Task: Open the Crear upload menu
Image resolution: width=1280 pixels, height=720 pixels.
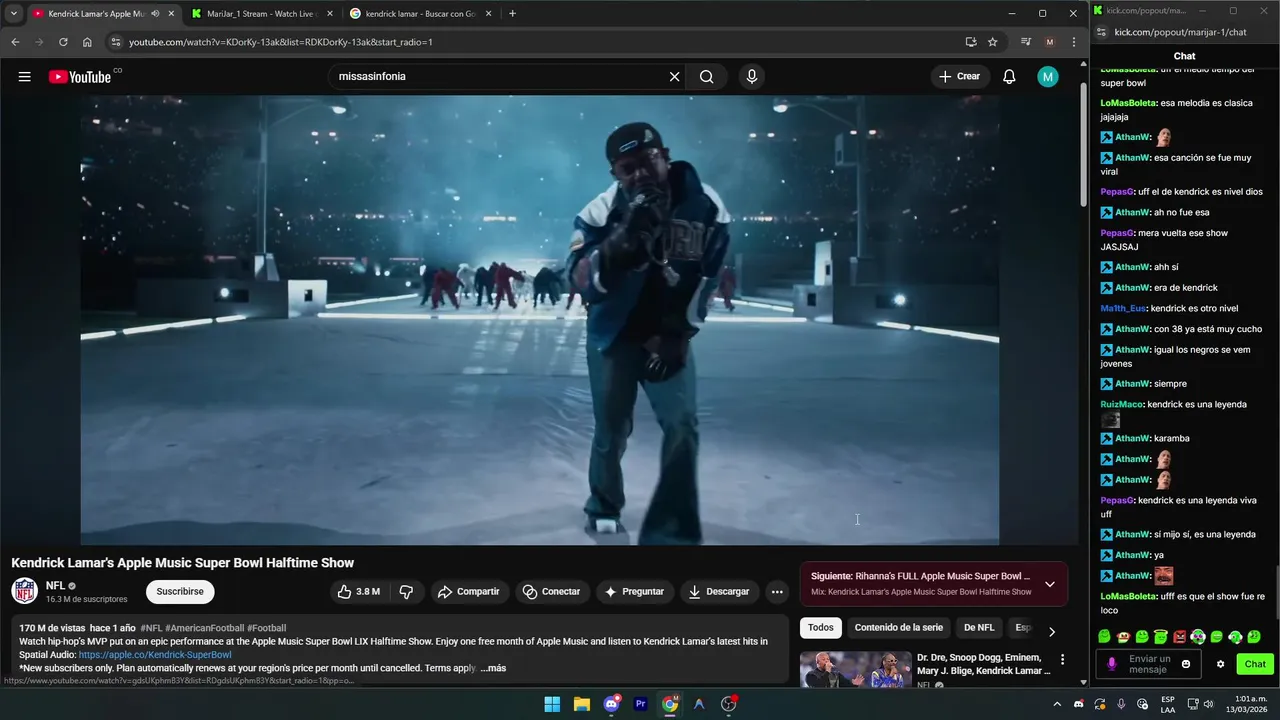Action: tap(959, 76)
